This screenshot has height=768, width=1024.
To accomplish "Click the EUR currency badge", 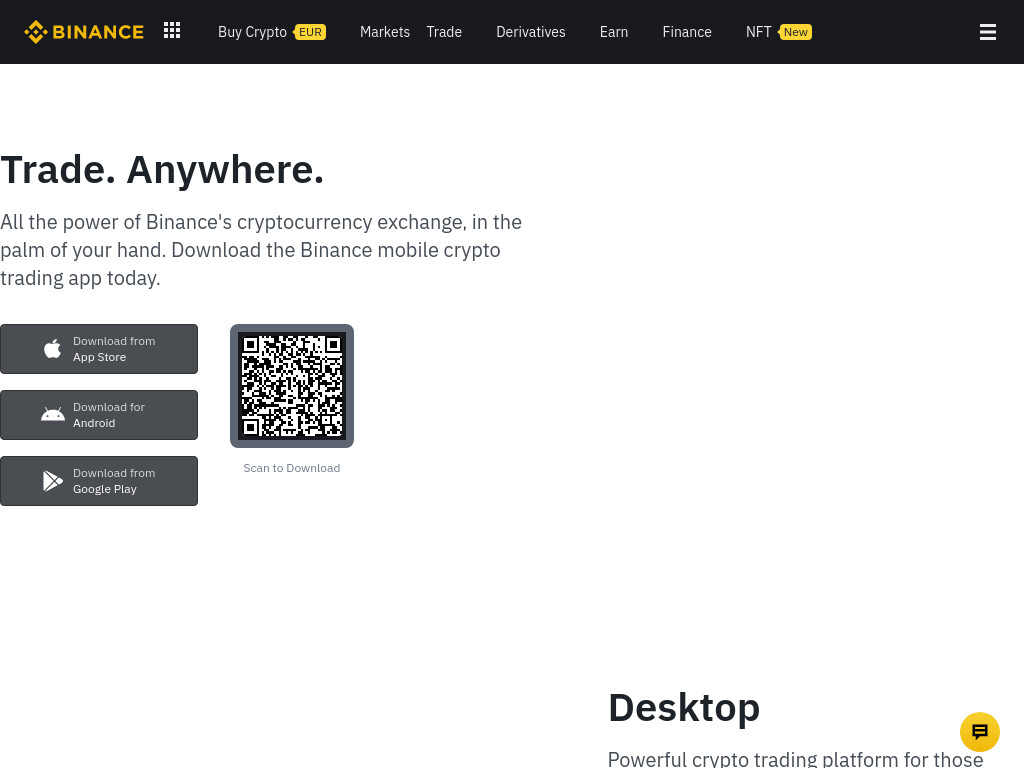I will tap(310, 32).
